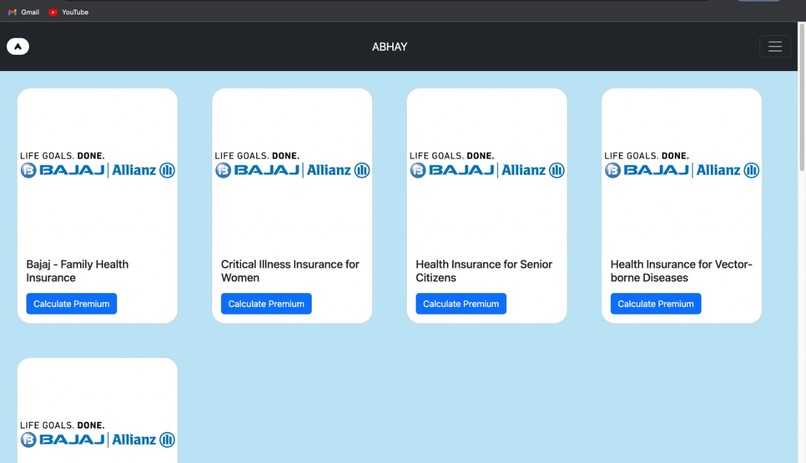Calculate Premium for Vector-borne Diseases insurance
The image size is (806, 463).
pos(656,304)
